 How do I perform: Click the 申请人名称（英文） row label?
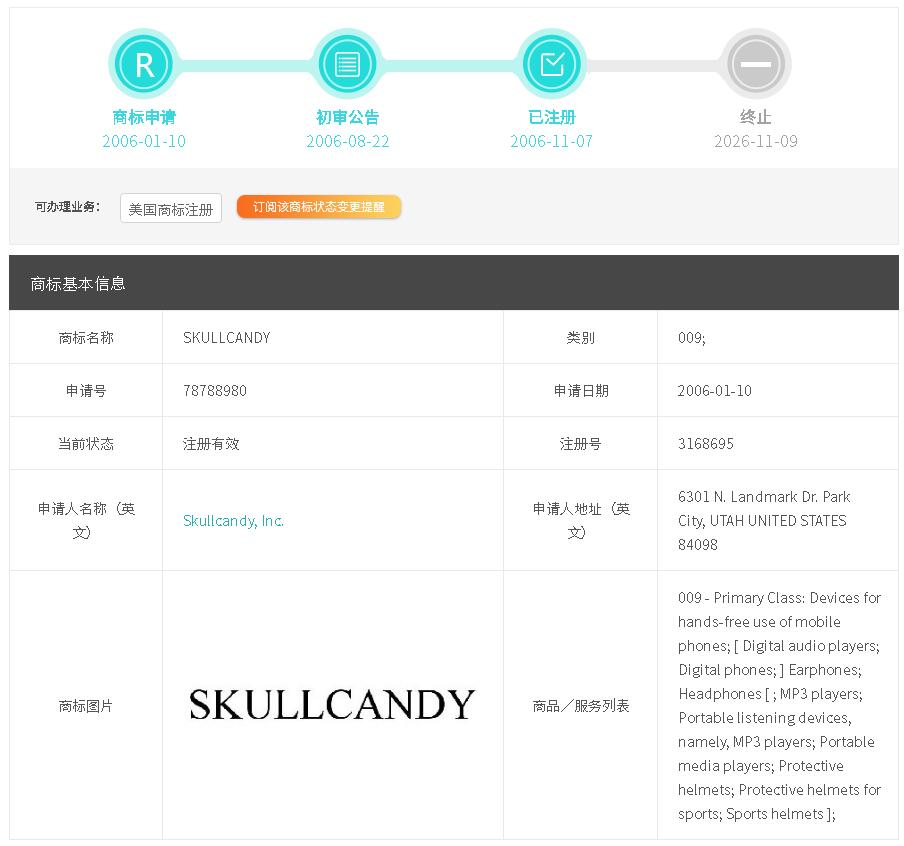click(x=86, y=521)
